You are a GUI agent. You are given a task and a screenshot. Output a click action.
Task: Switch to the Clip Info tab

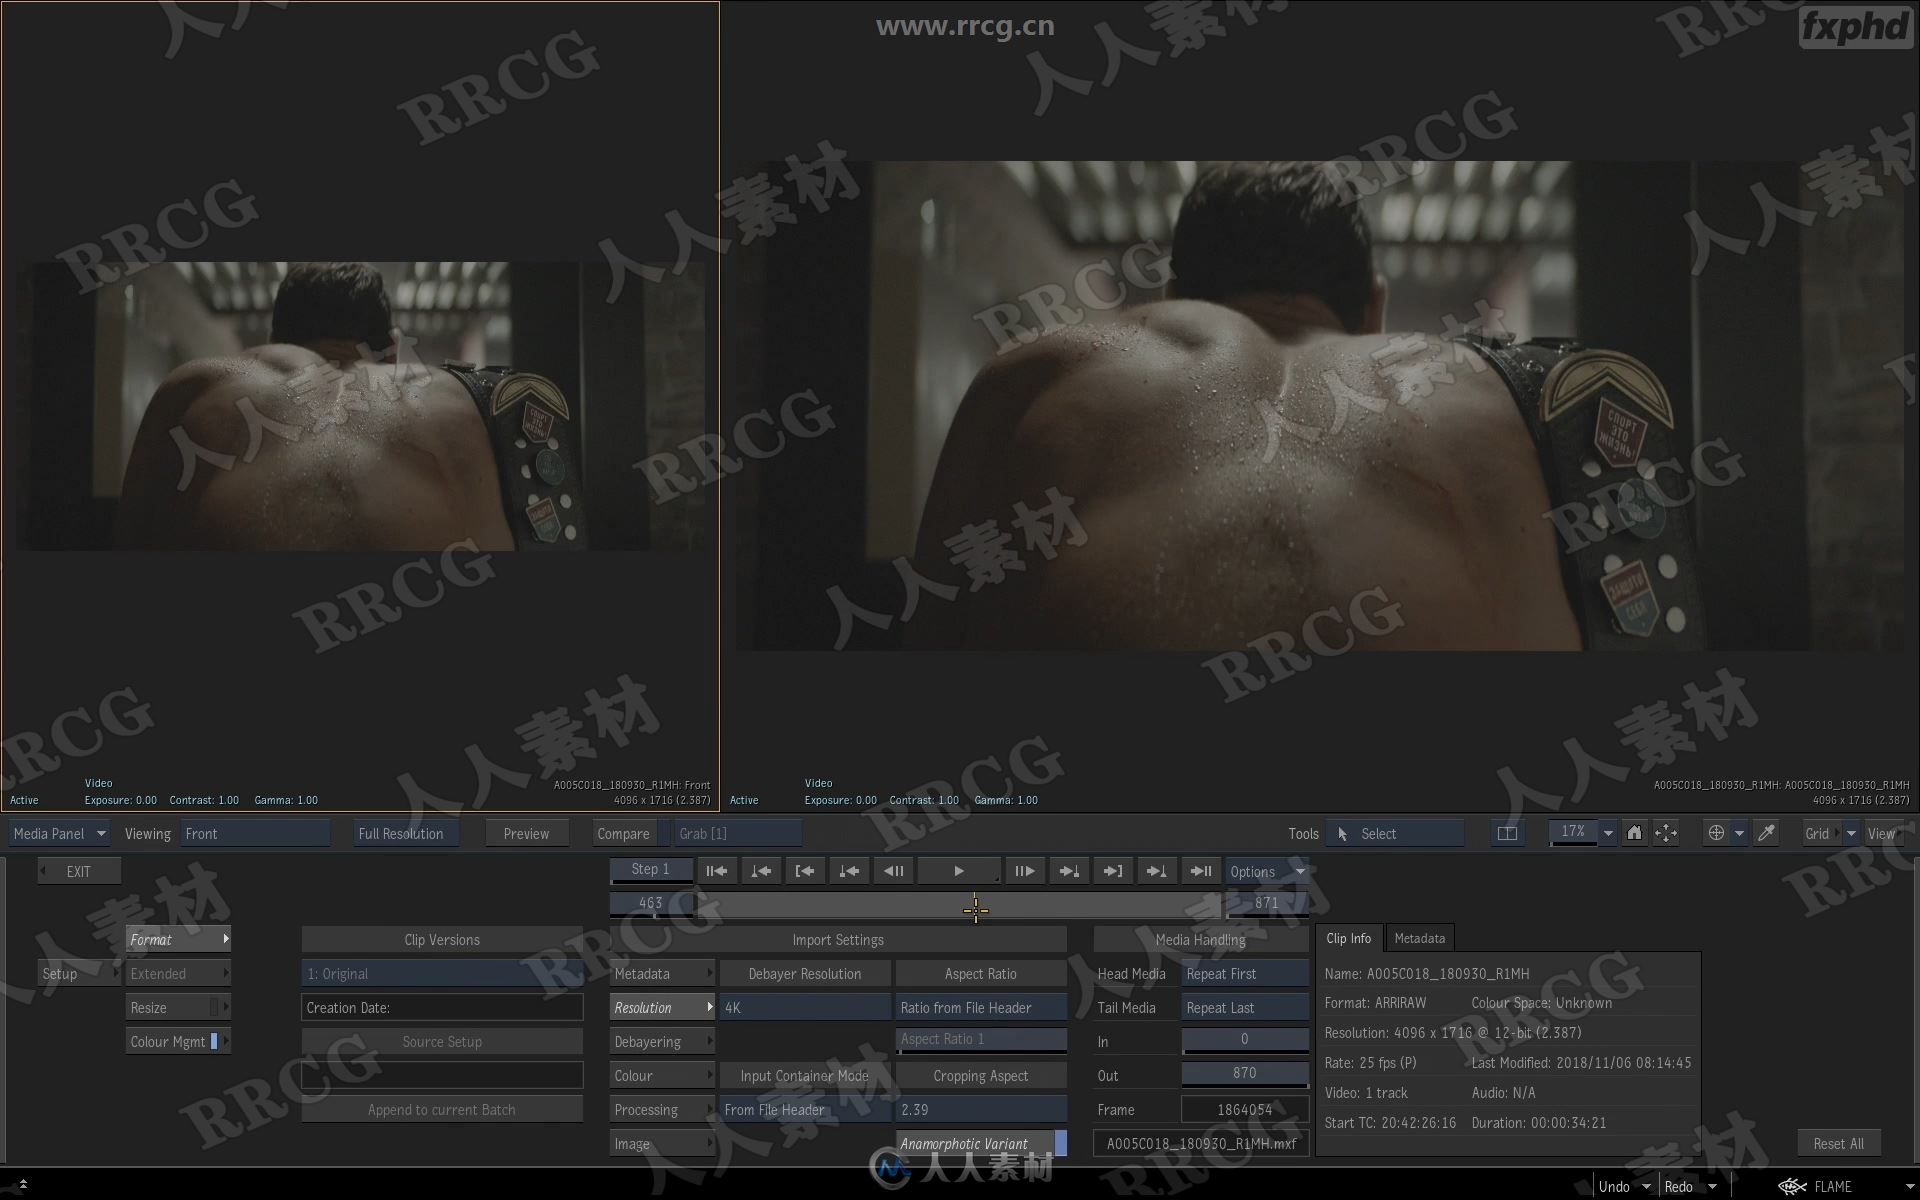coord(1349,938)
